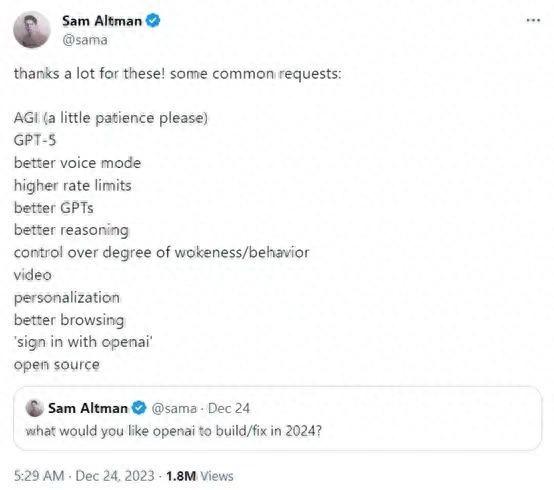The image size is (554, 490).
Task: Click Sam Altman's large profile avatar
Action: pyautogui.click(x=32, y=30)
